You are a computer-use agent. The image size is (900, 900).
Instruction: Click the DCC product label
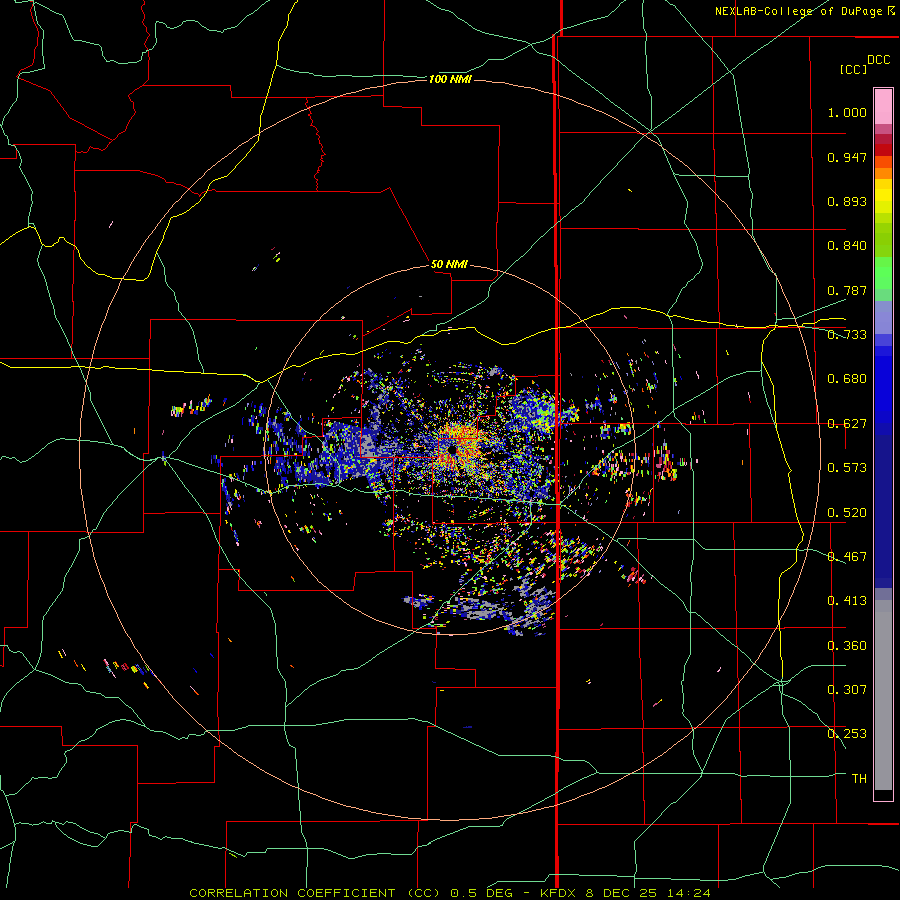point(878,60)
